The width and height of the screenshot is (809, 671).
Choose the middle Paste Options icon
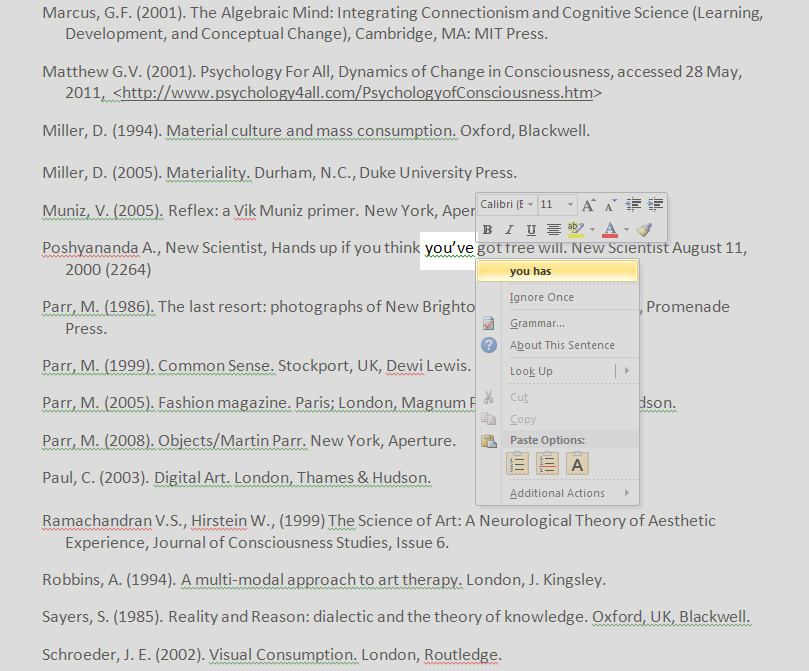coord(547,464)
